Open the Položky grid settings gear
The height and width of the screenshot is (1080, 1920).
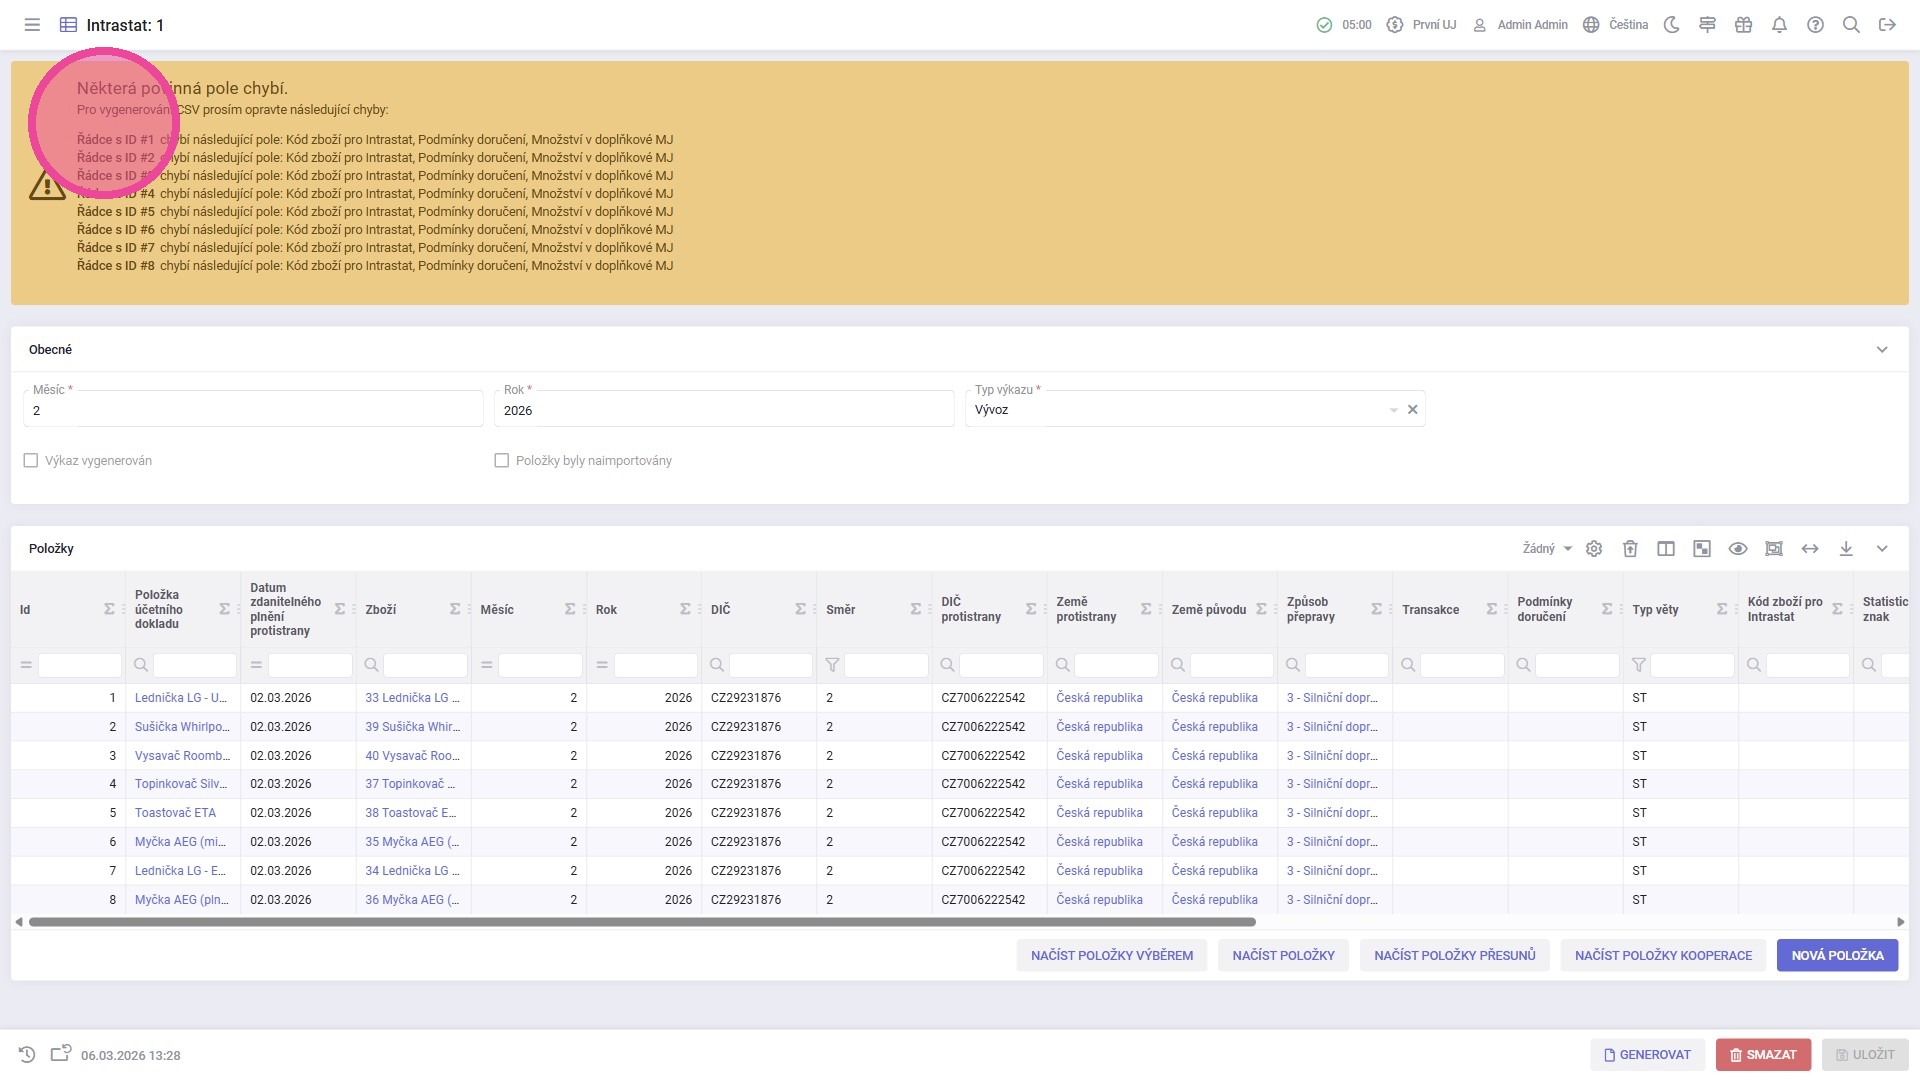(1594, 549)
